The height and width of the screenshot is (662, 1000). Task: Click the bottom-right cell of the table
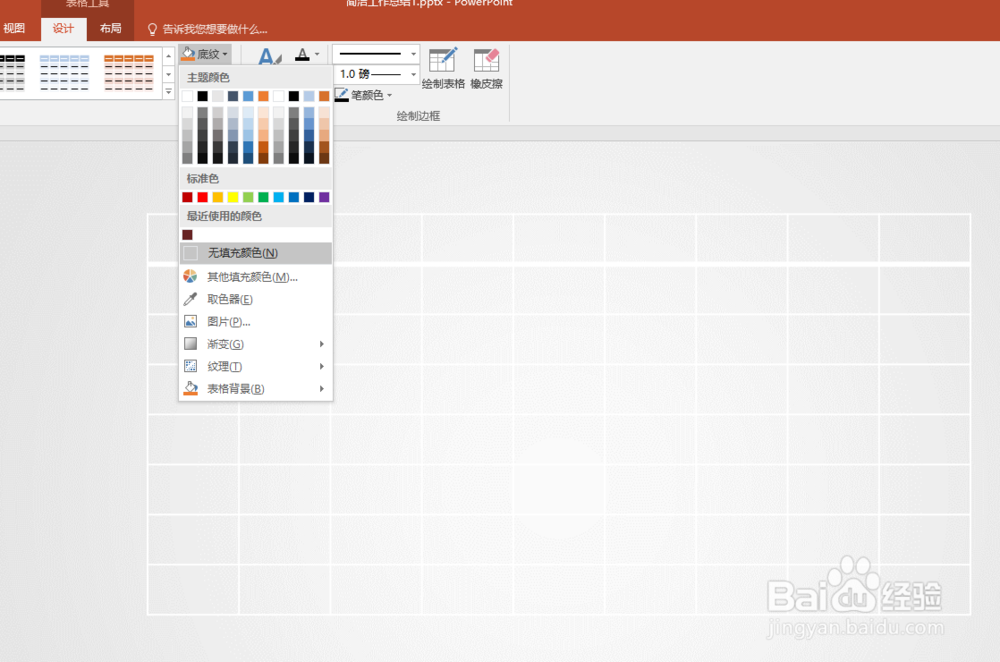tap(925, 589)
